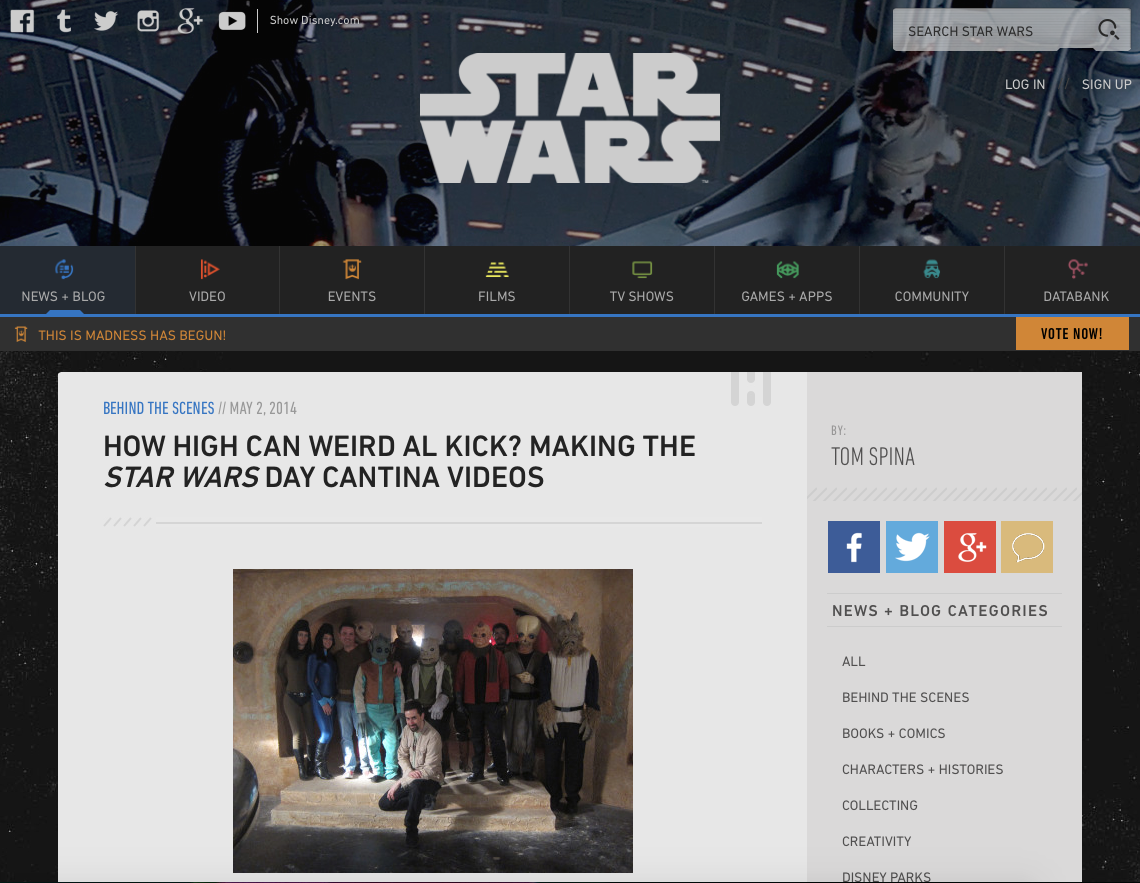Select the Characters + Histories category
The height and width of the screenshot is (883, 1140).
pyautogui.click(x=923, y=770)
